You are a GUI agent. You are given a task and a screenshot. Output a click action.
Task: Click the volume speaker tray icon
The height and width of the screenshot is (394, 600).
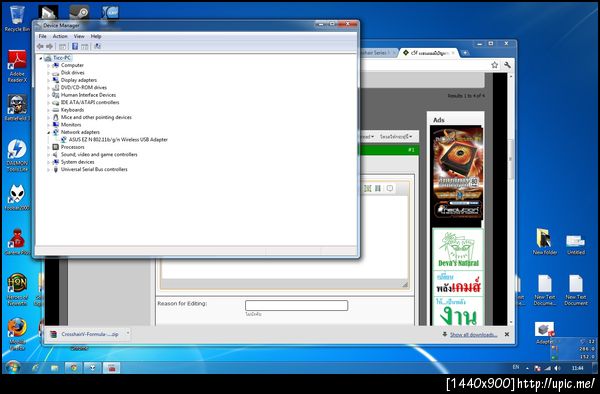point(558,368)
